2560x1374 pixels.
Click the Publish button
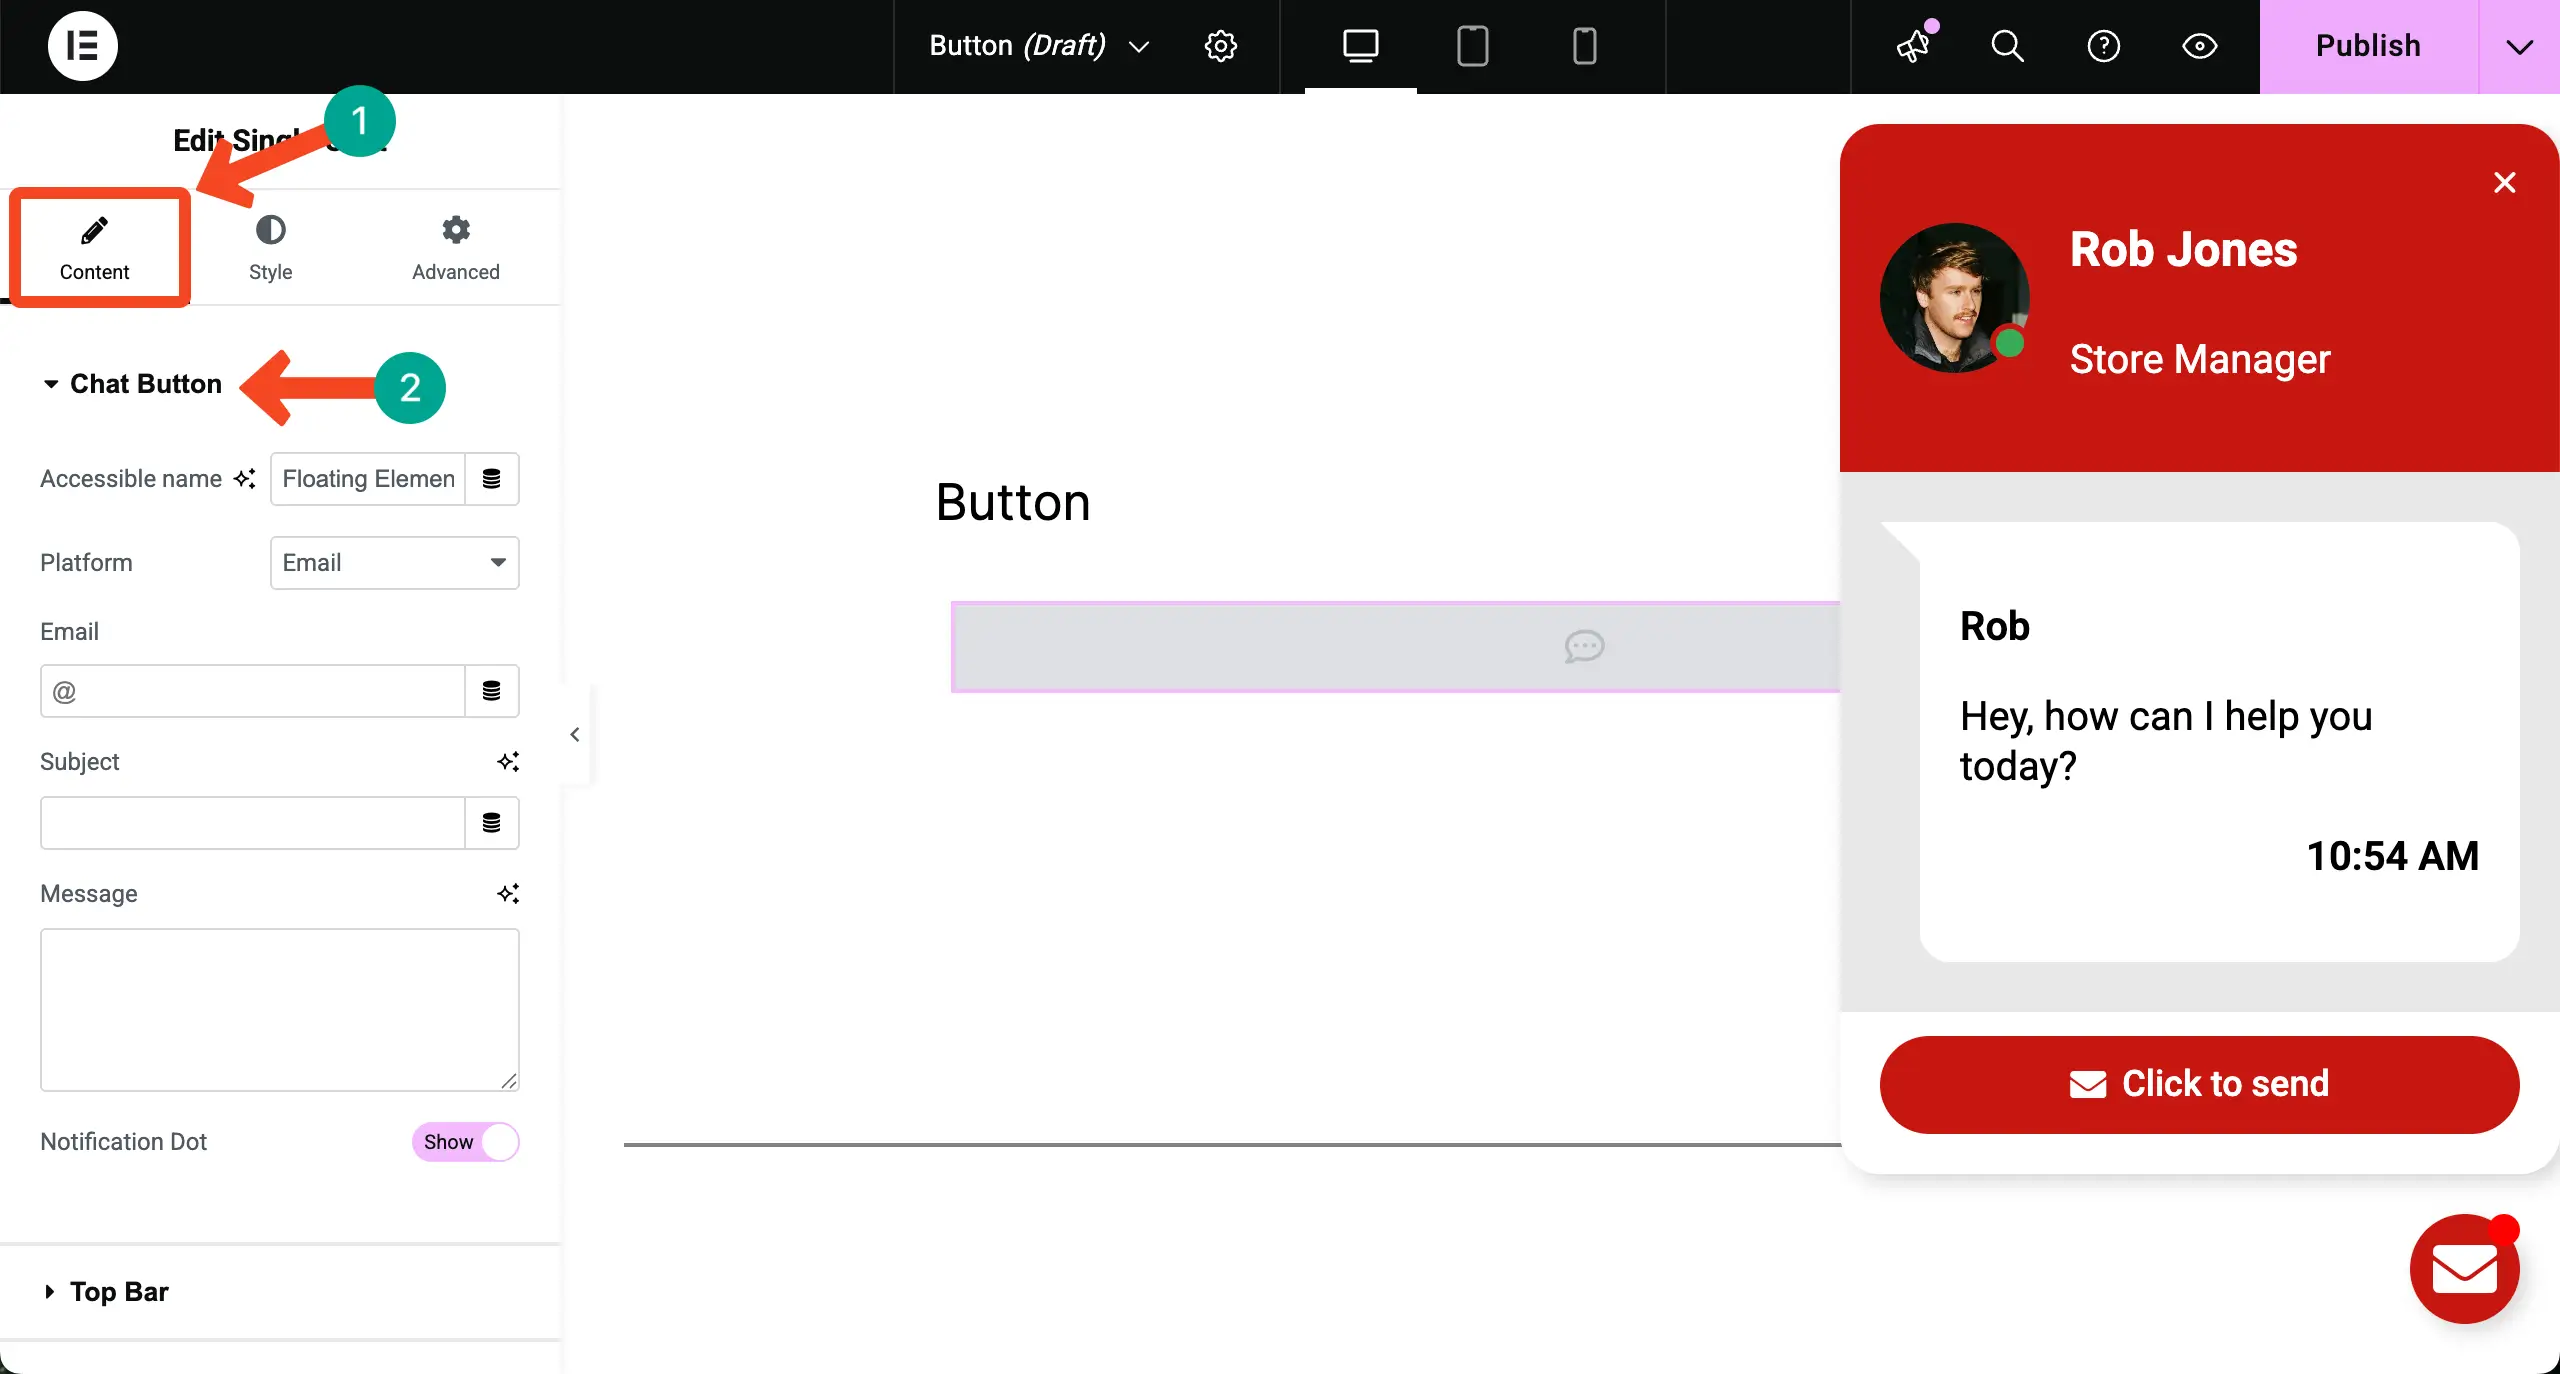click(2367, 46)
